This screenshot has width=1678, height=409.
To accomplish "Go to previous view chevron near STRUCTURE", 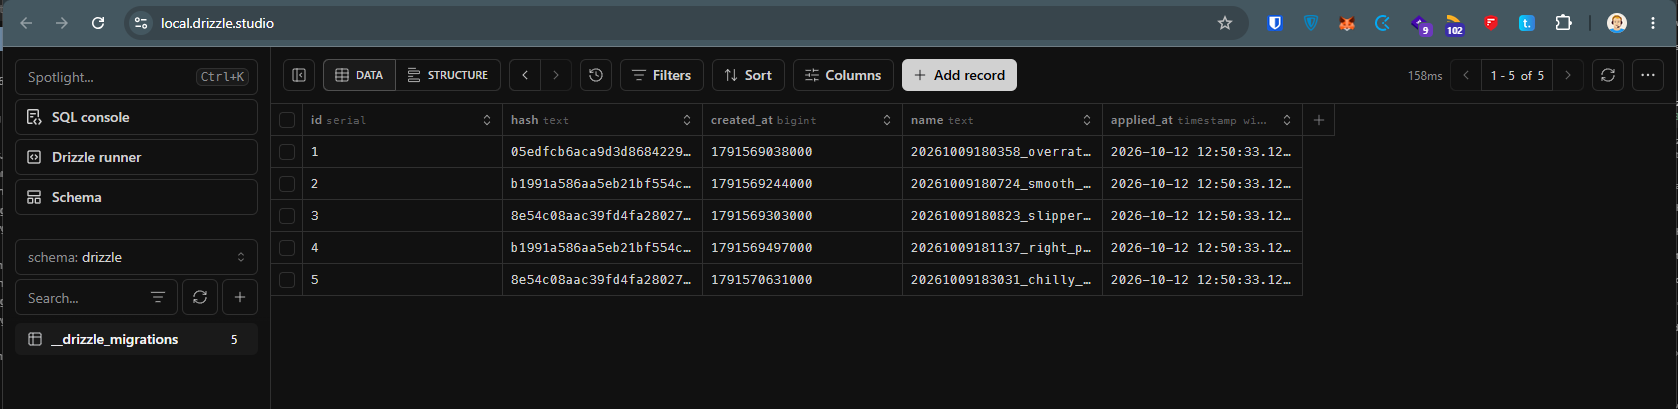I will coord(525,75).
